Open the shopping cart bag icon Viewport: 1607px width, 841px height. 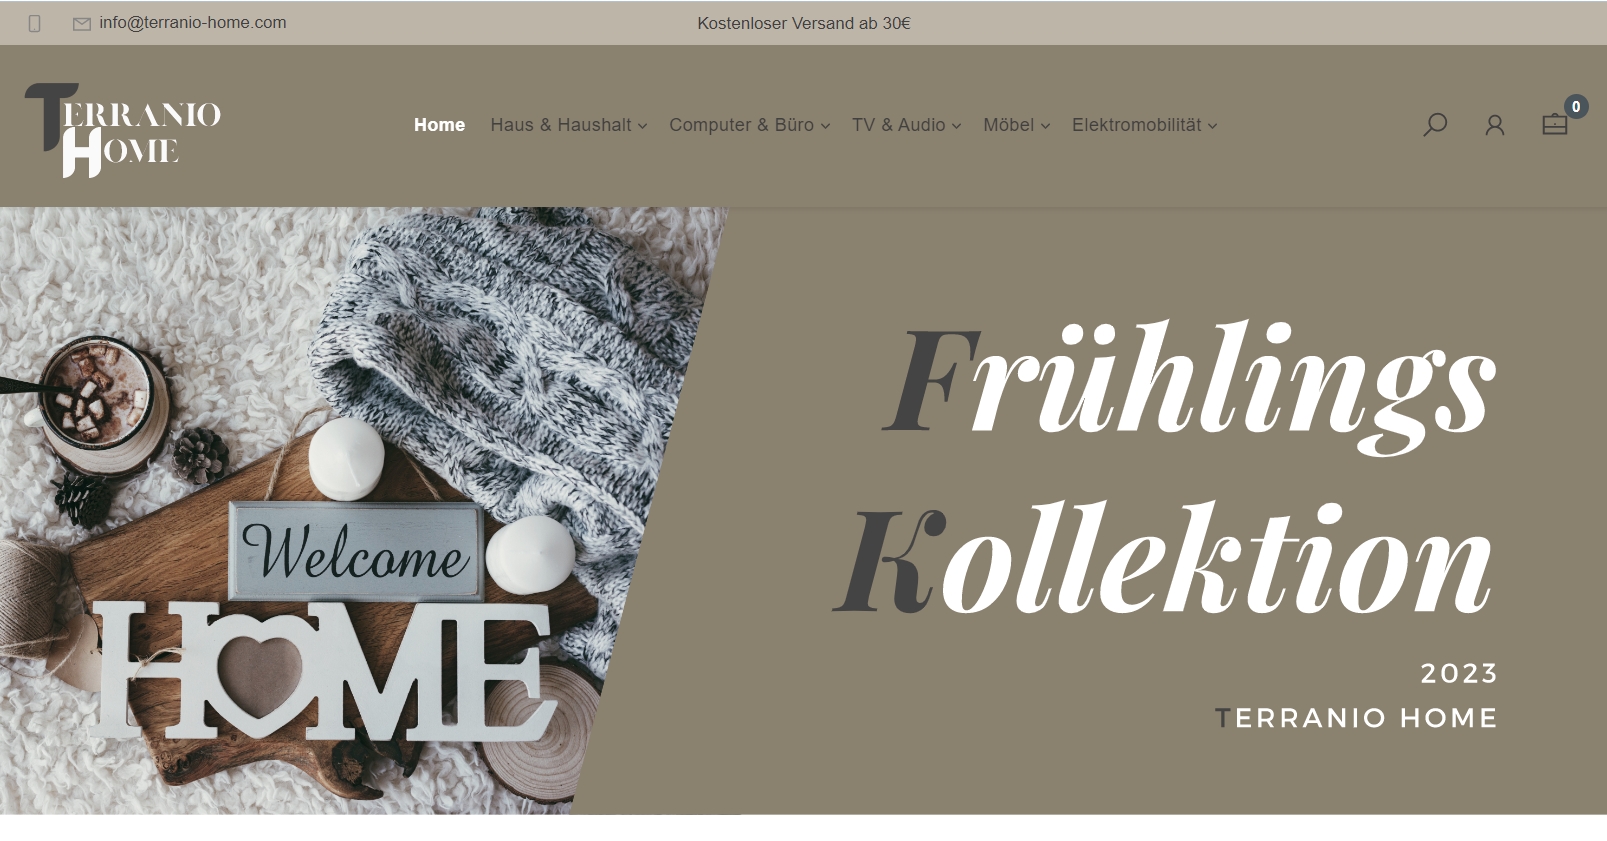(x=1554, y=125)
